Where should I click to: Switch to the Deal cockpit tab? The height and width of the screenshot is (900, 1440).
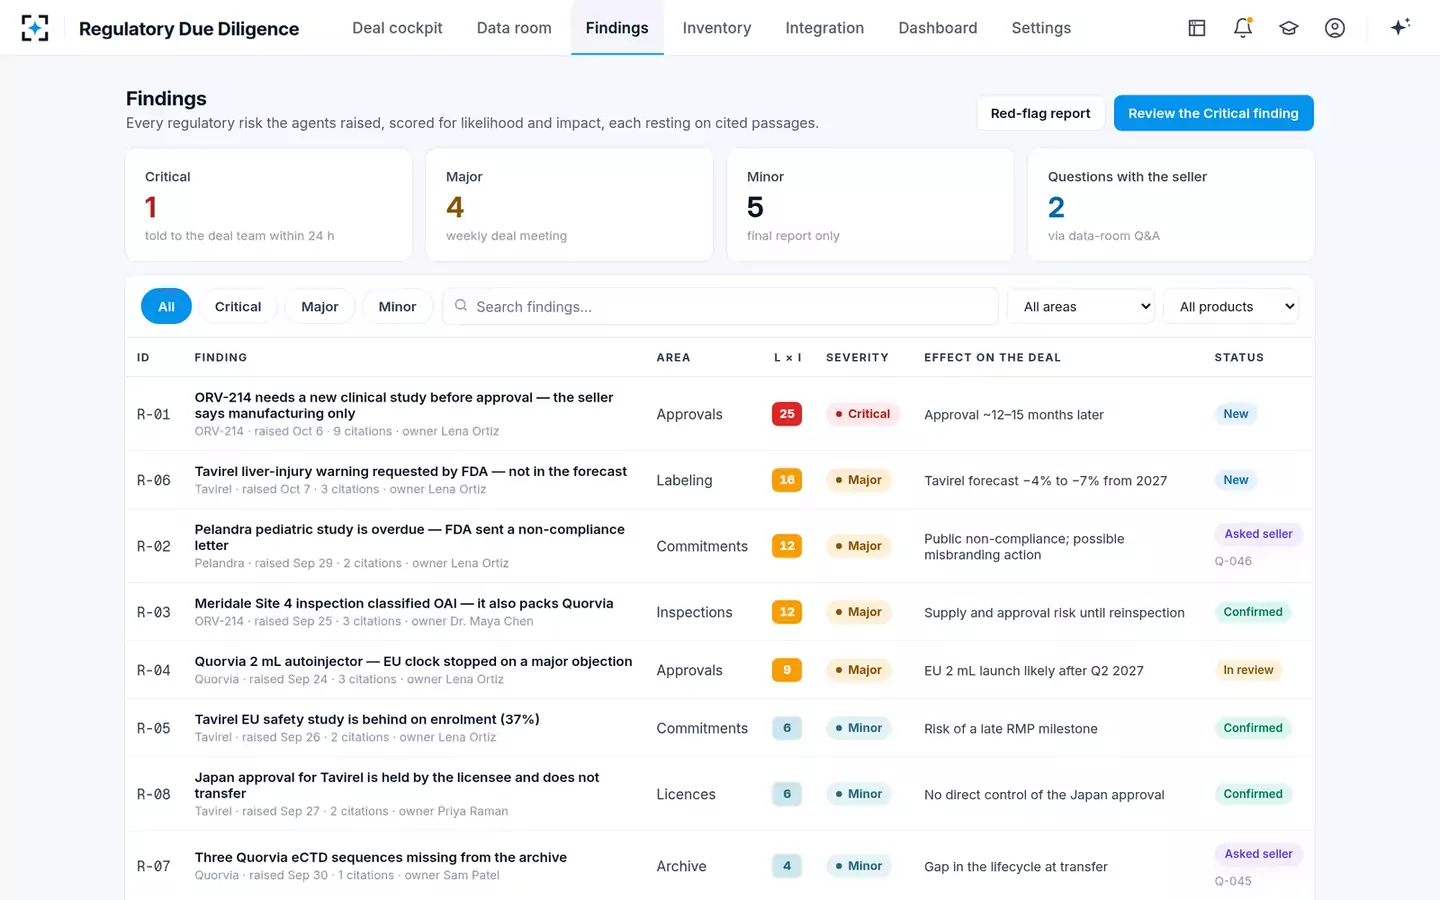click(x=397, y=28)
